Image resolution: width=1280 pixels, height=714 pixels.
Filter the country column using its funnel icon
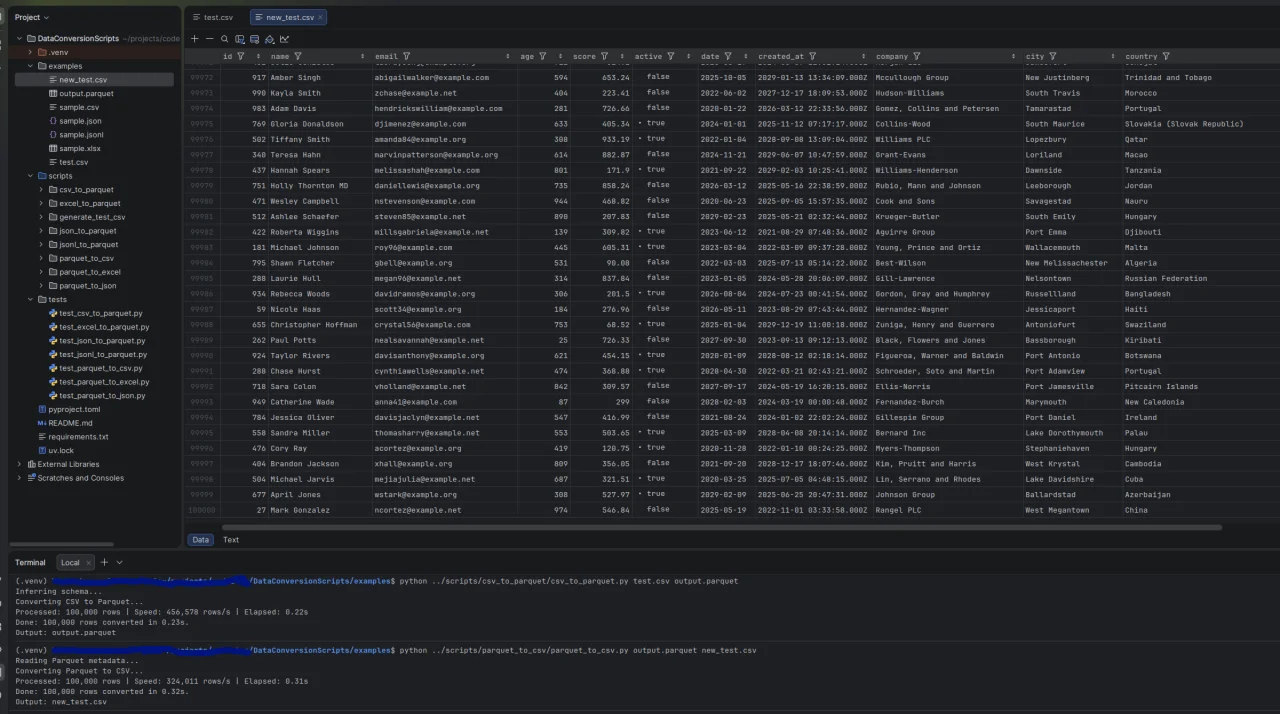pos(1167,57)
